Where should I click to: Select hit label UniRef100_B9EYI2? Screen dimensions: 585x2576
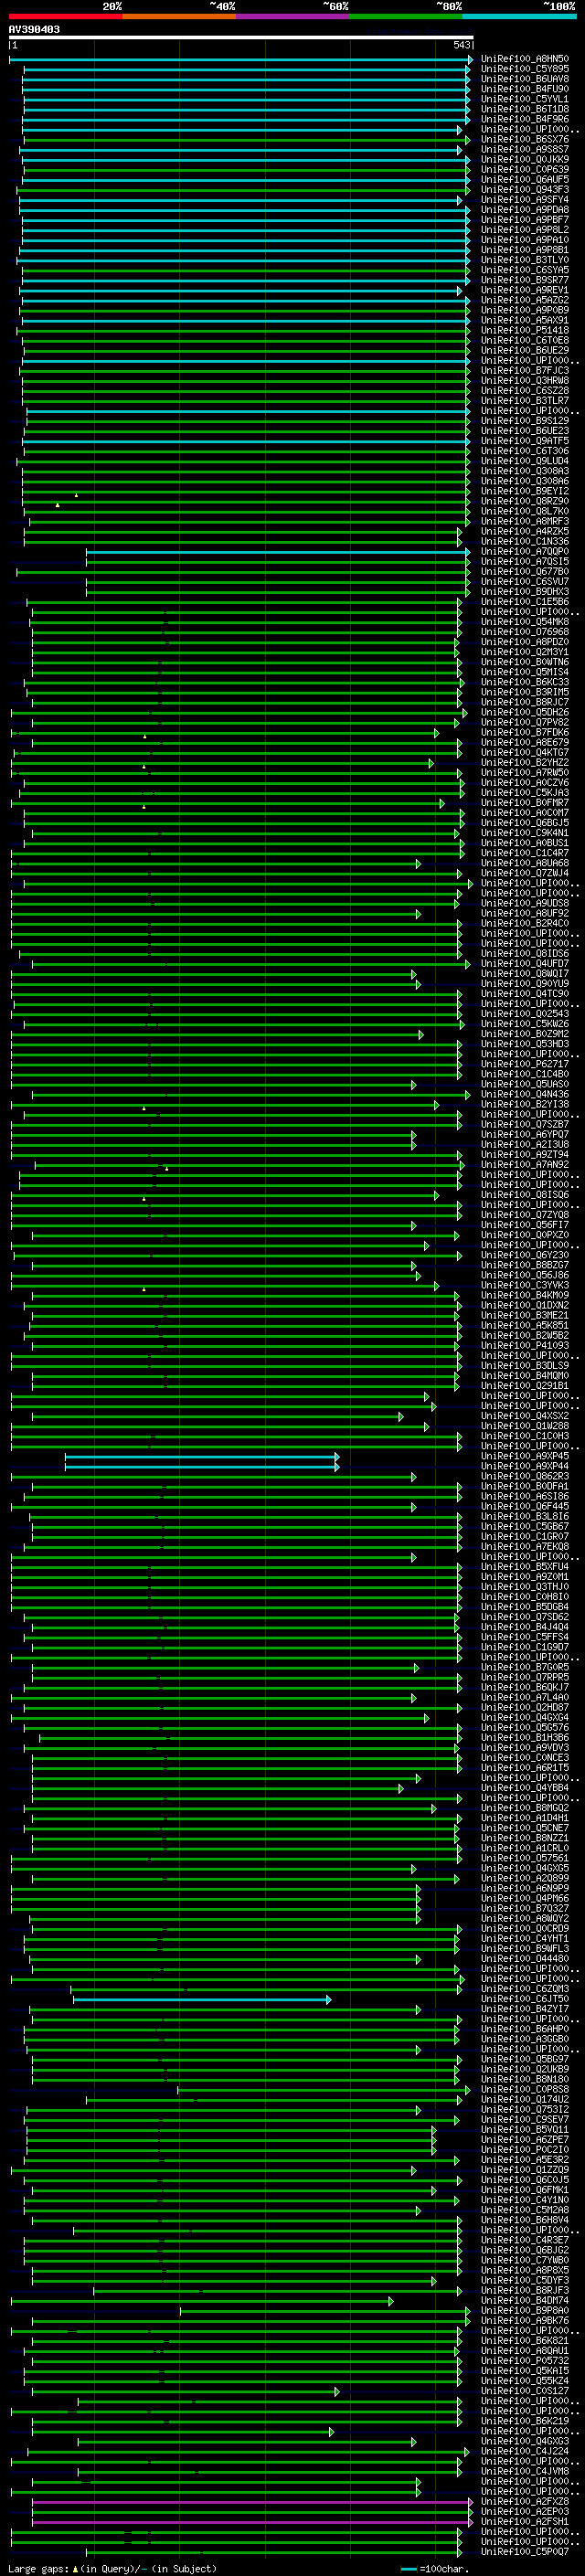click(x=525, y=492)
